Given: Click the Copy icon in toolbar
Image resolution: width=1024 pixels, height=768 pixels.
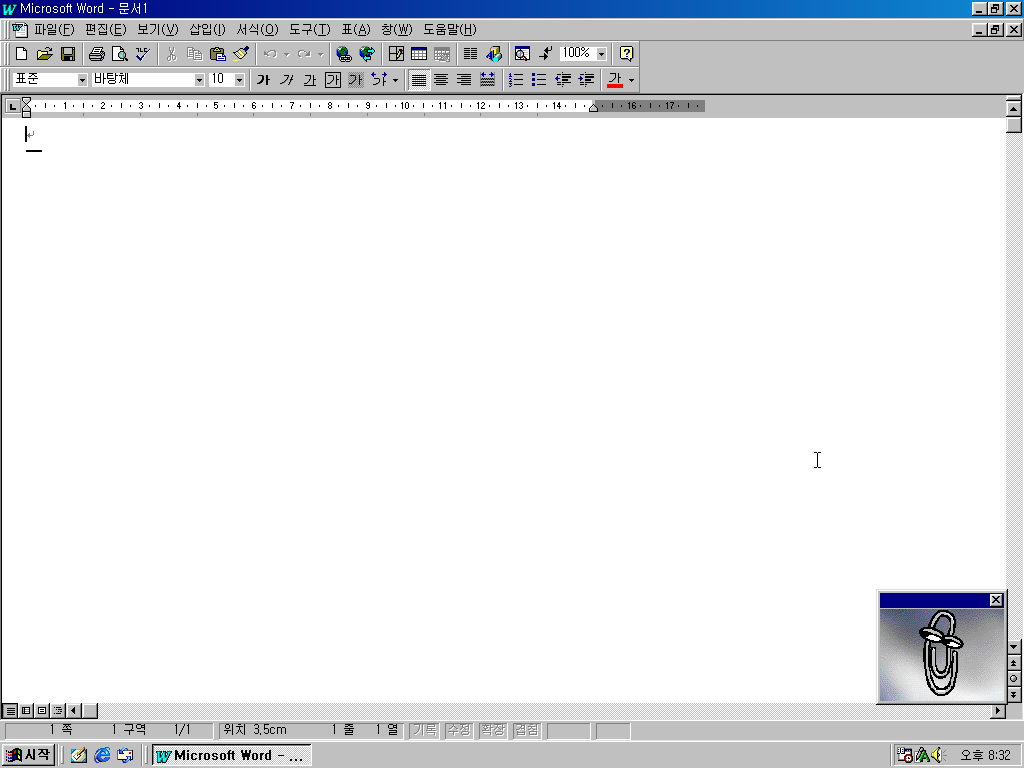Looking at the screenshot, I should (x=194, y=54).
